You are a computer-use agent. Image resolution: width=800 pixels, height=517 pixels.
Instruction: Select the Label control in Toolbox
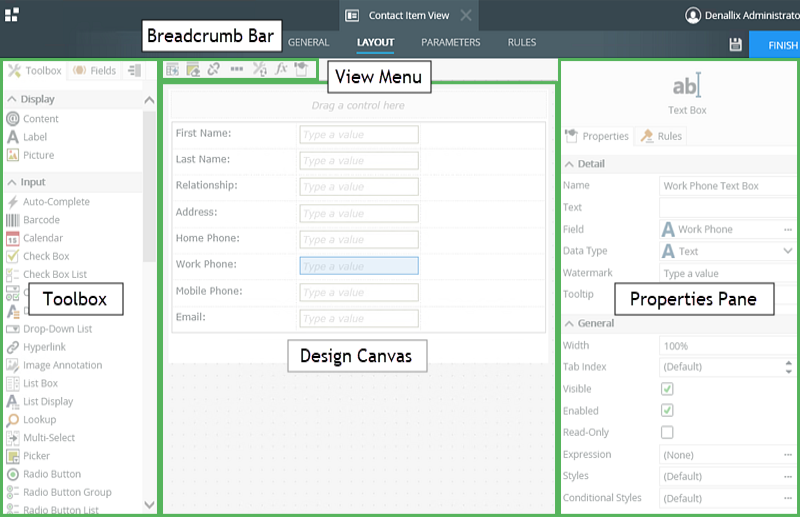pos(27,137)
